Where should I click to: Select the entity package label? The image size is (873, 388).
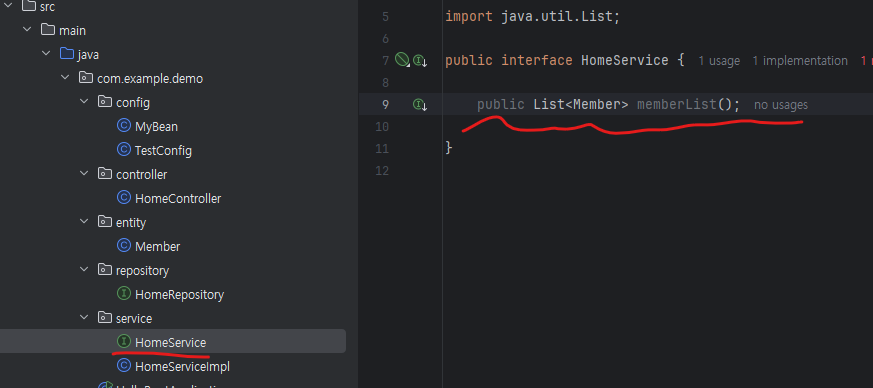pos(131,222)
